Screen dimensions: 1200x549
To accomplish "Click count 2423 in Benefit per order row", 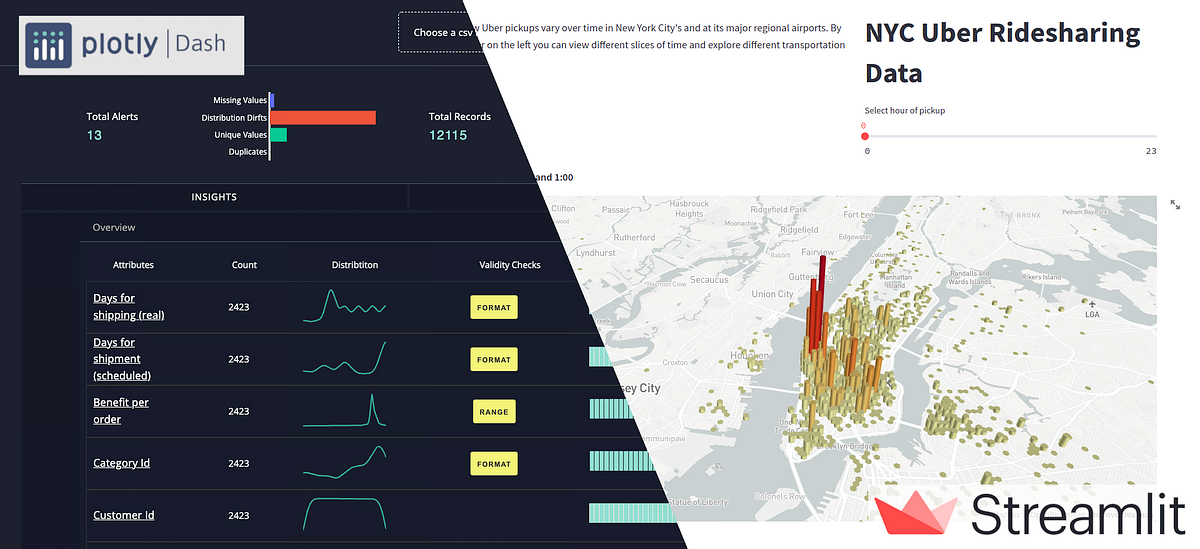I will (x=239, y=411).
